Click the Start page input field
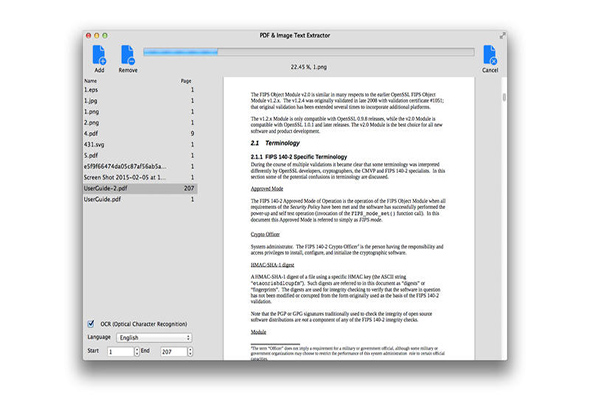590x411 pixels. tap(120, 352)
